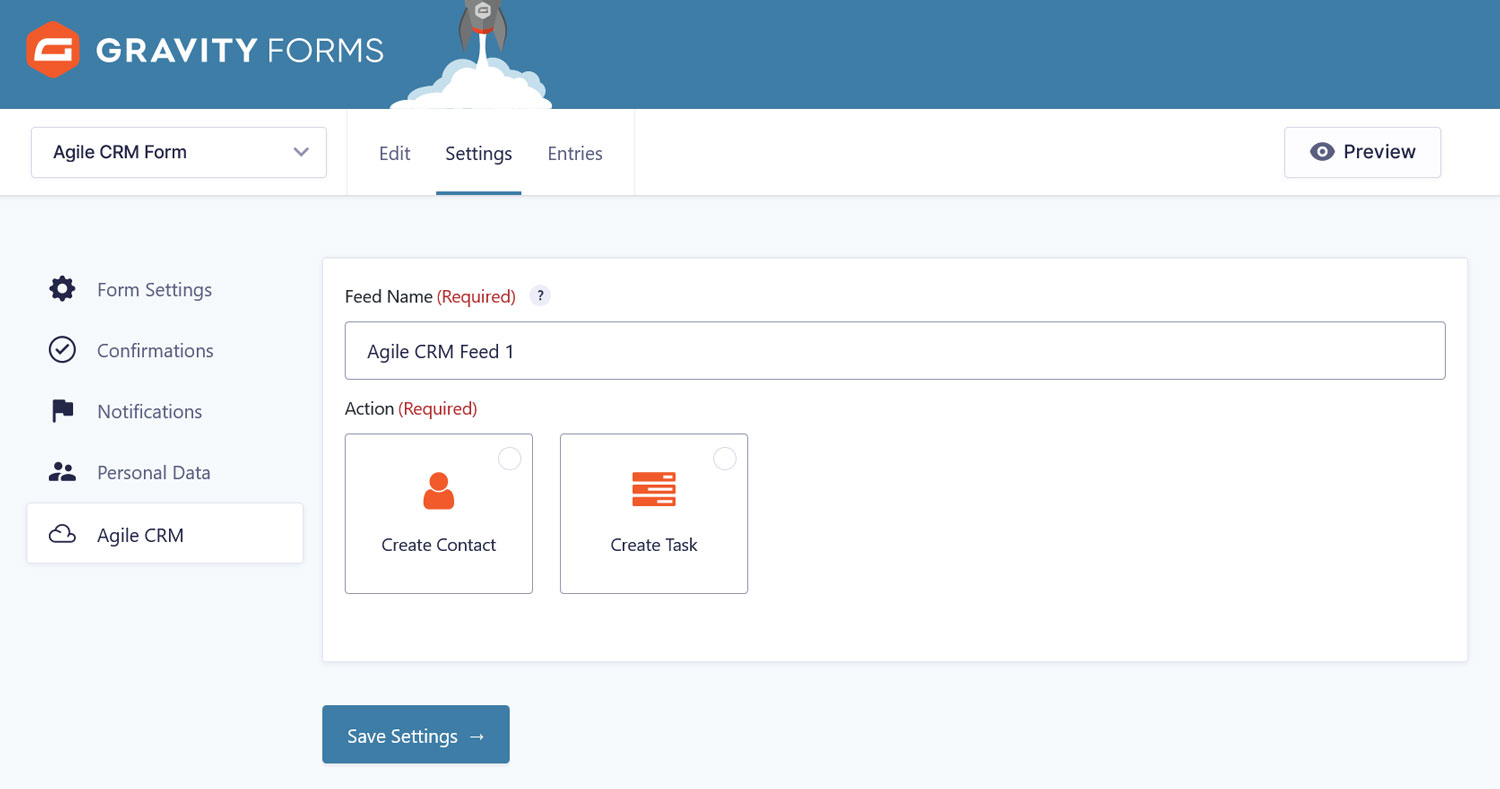Click the orange stacked-rows icon for Create Task

[654, 489]
